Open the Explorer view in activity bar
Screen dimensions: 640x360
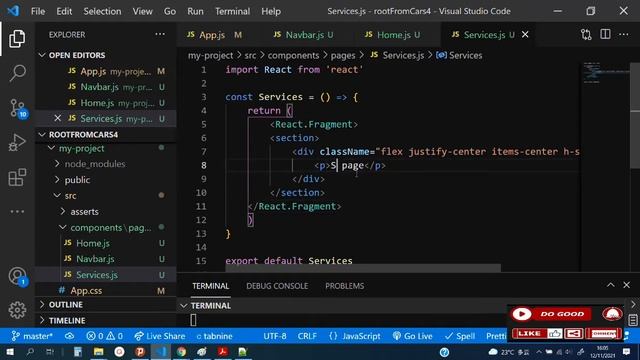17,39
